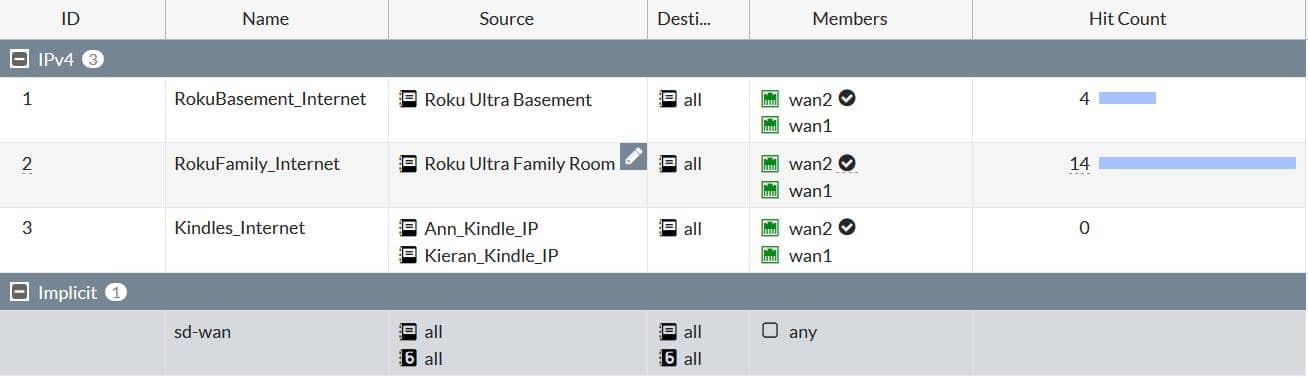Click the address icon beside Kieran_Kindle_IP
1308x378 pixels.
[408, 255]
